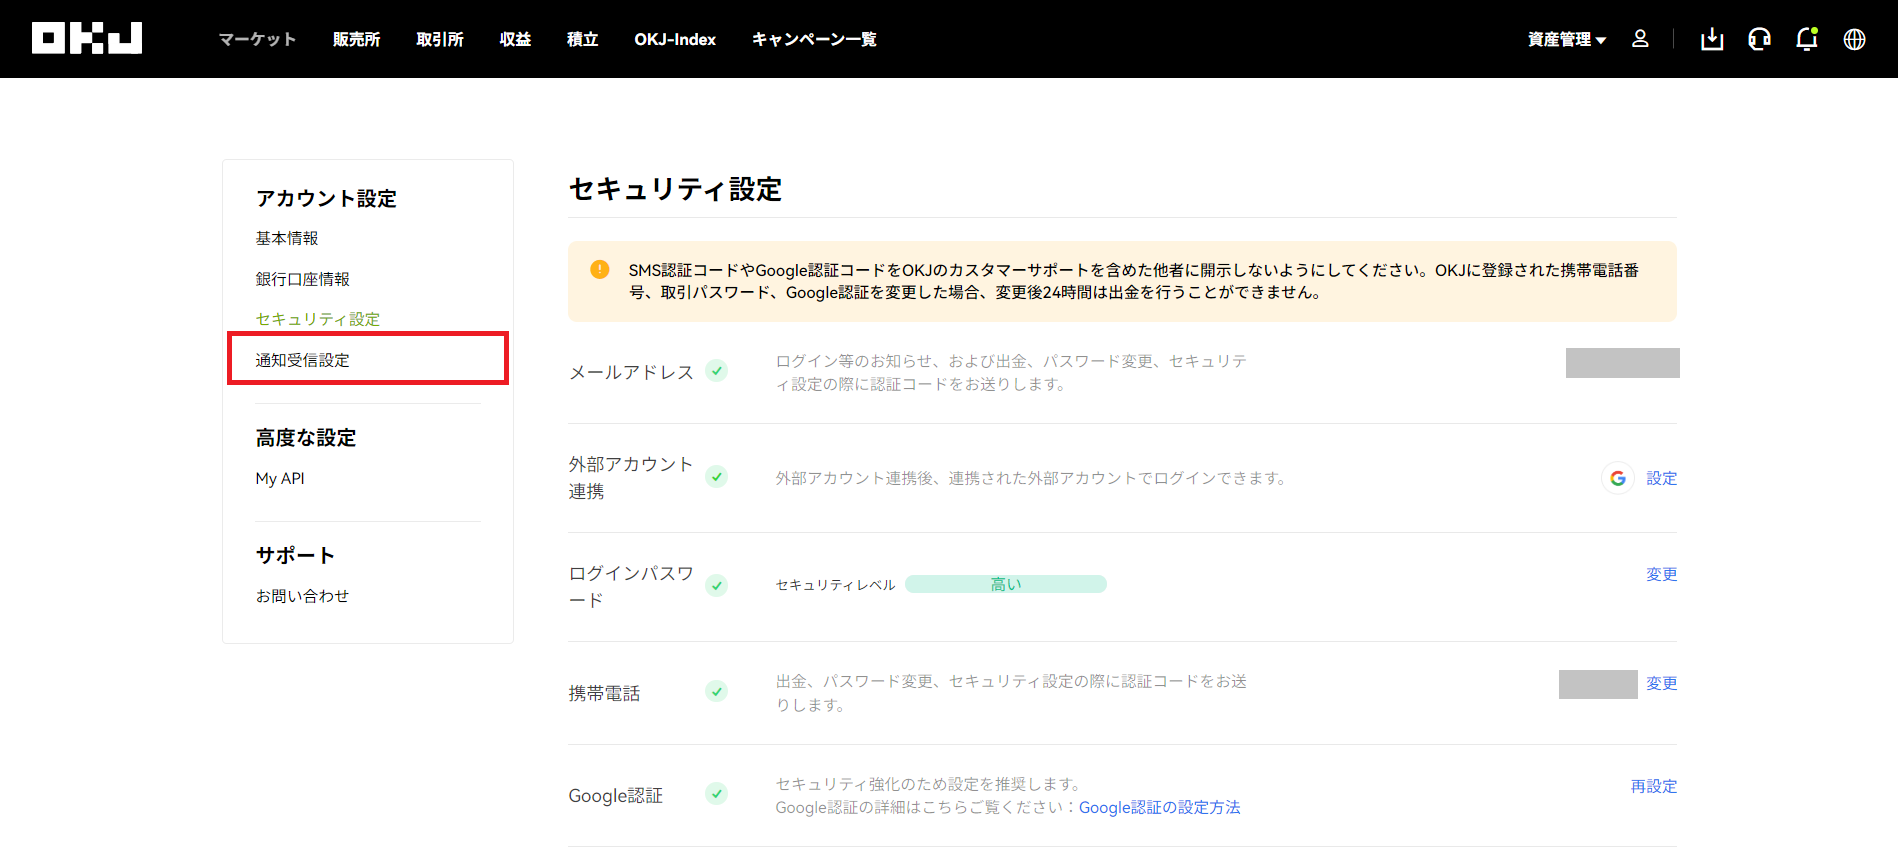Select 基本情報 in the sidebar

click(287, 238)
